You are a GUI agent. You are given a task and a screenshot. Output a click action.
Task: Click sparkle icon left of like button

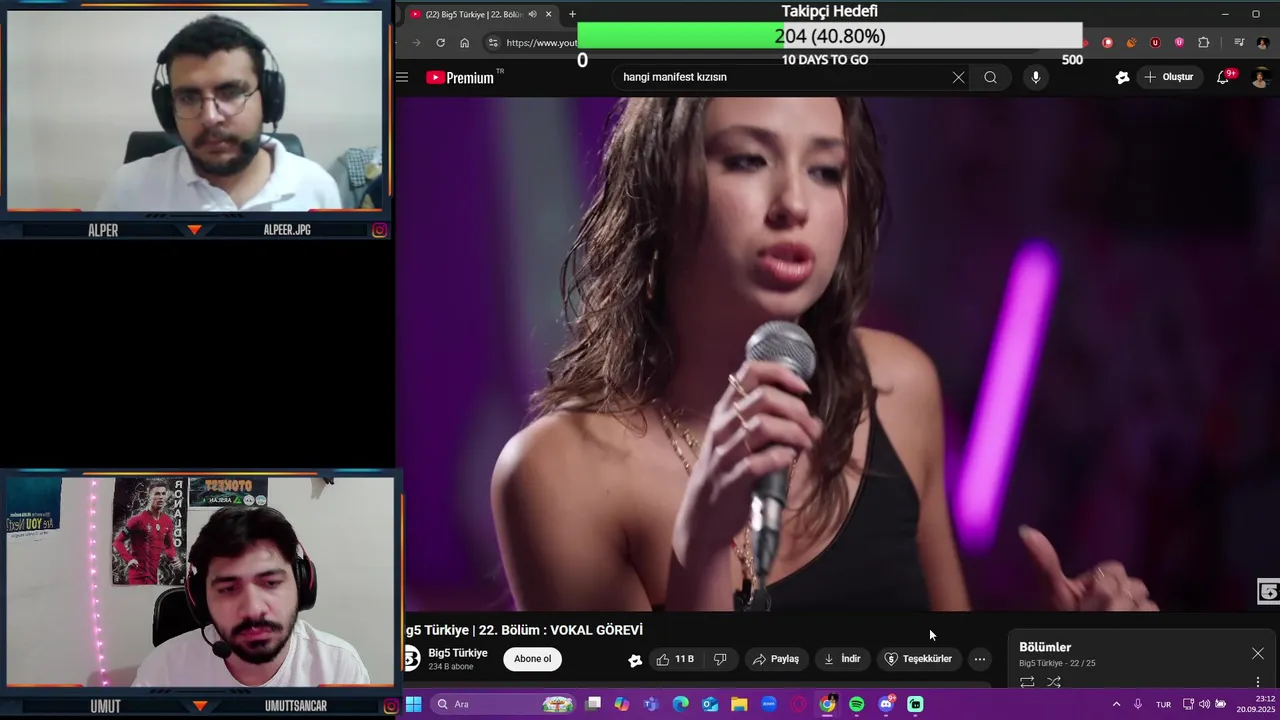tap(635, 660)
